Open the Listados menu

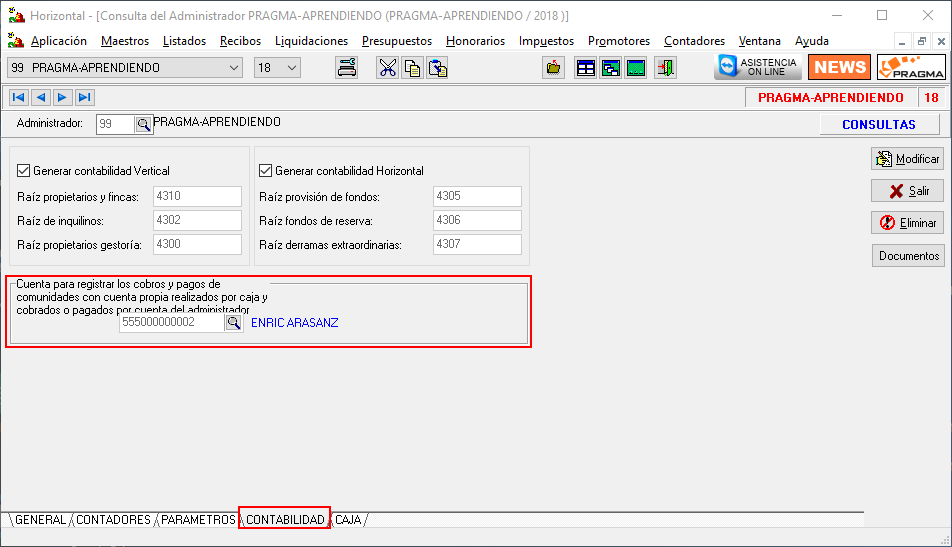point(185,41)
